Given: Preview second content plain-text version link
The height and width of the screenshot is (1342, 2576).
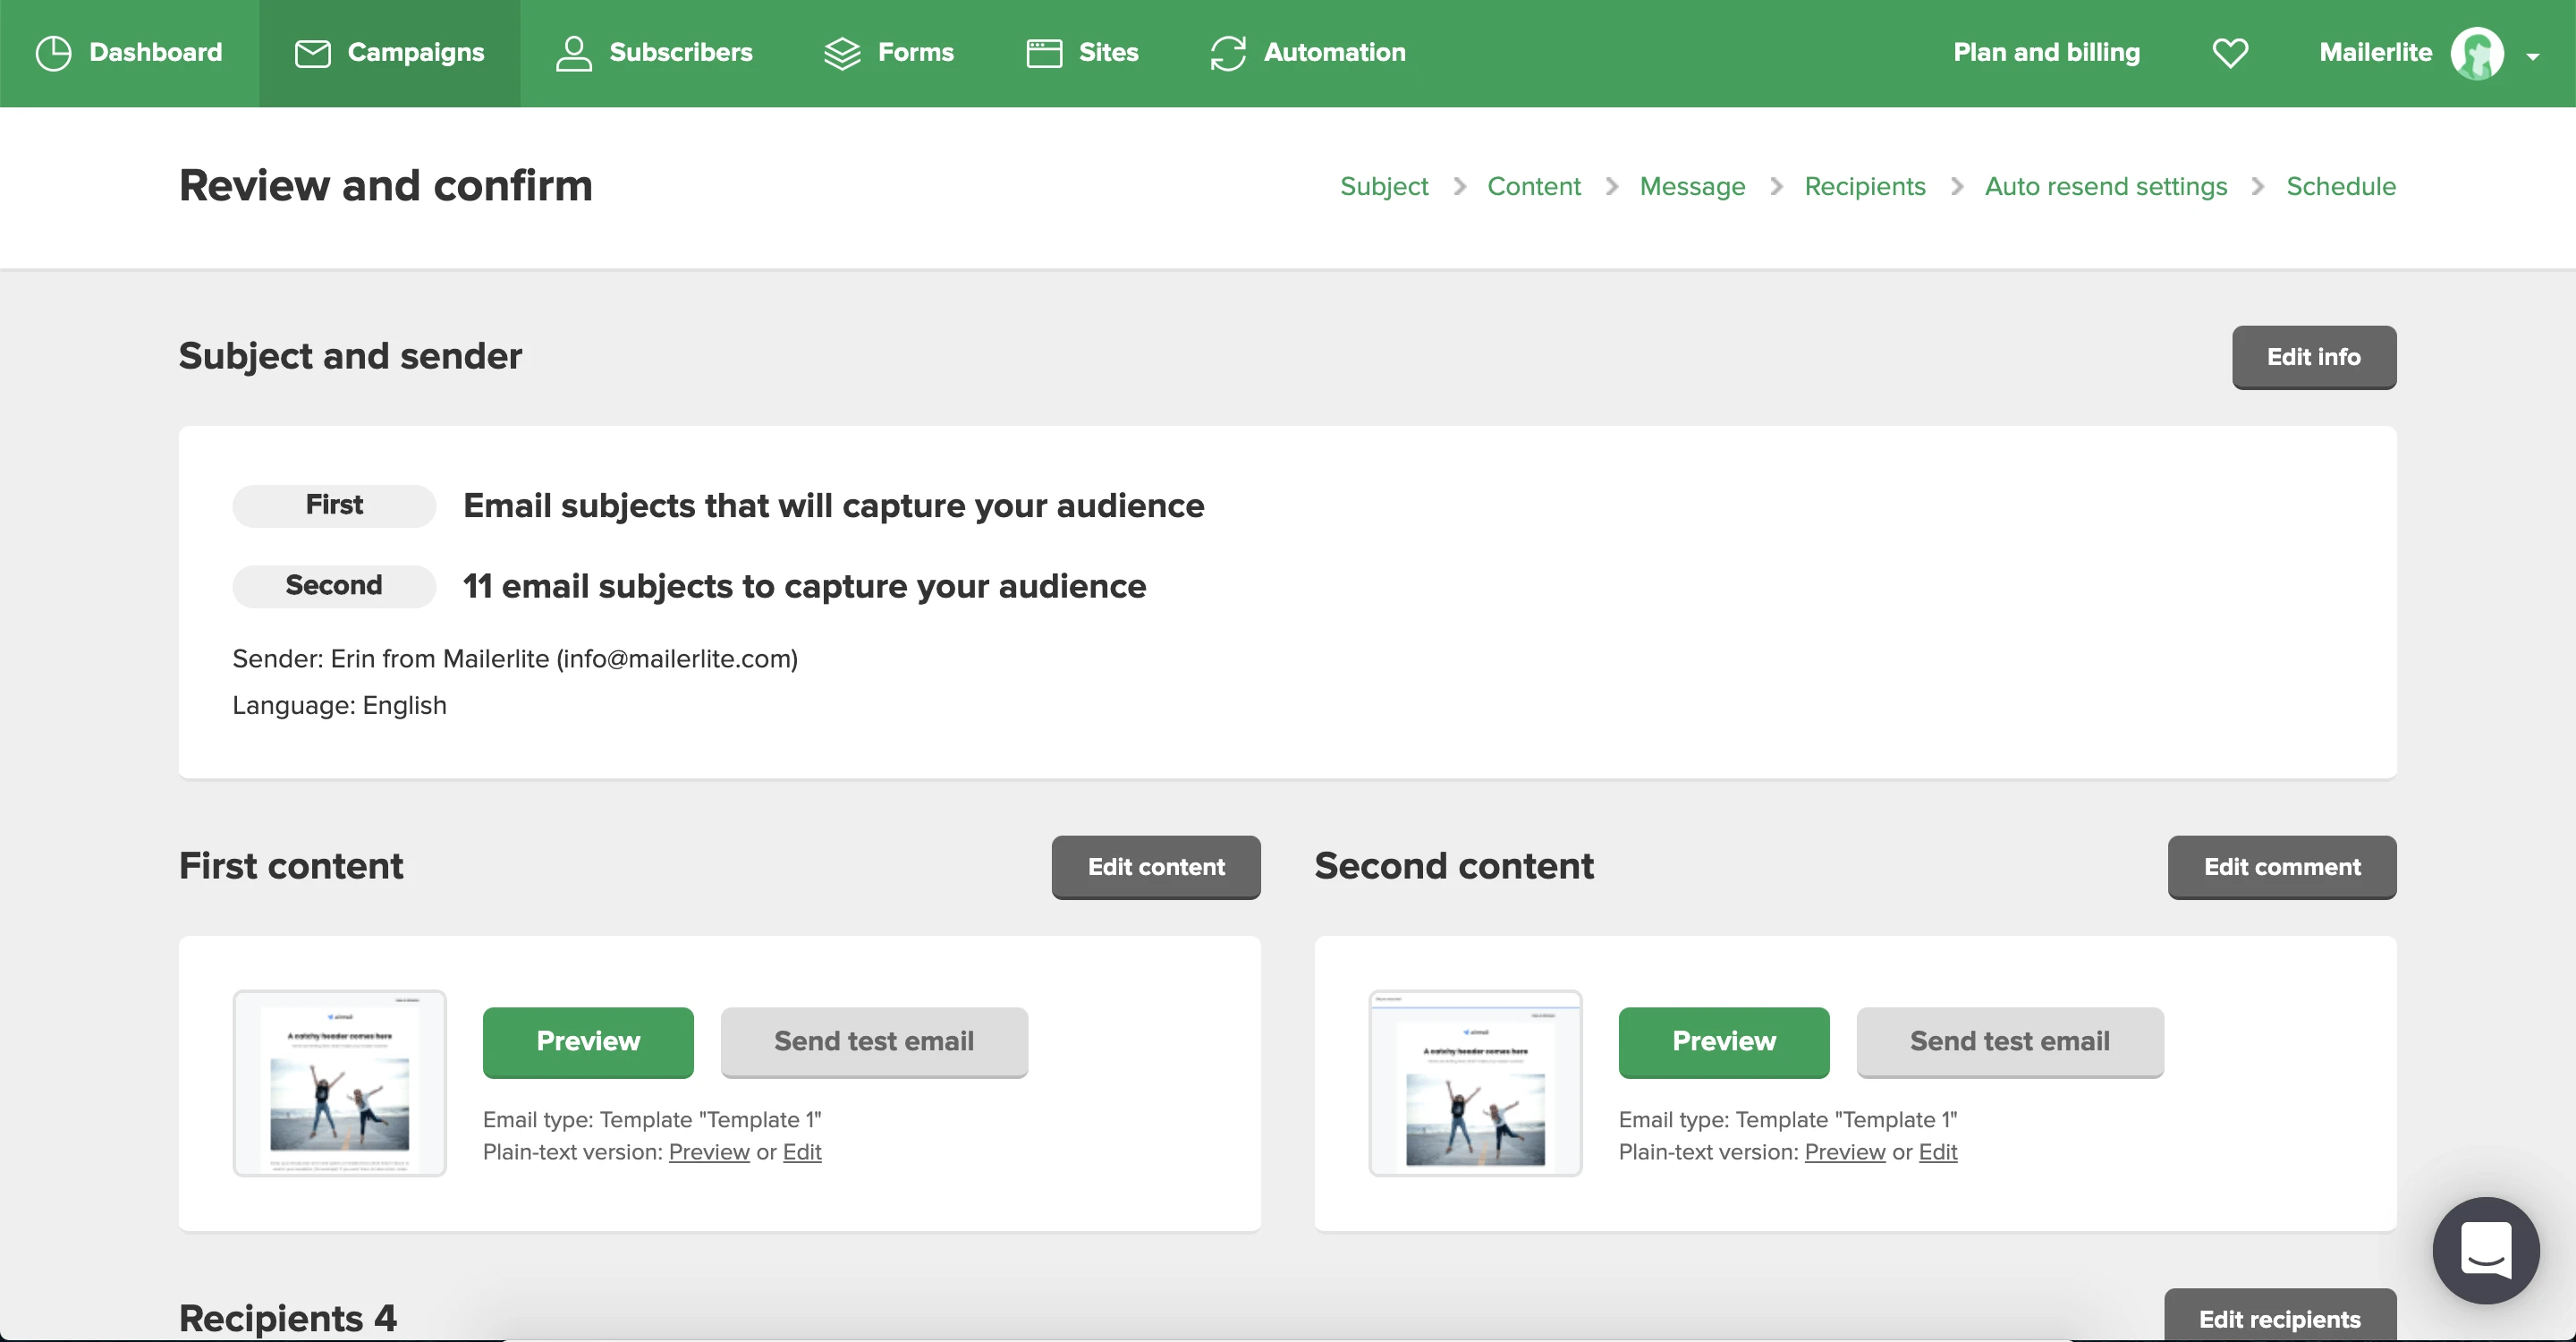Looking at the screenshot, I should 1844,1152.
